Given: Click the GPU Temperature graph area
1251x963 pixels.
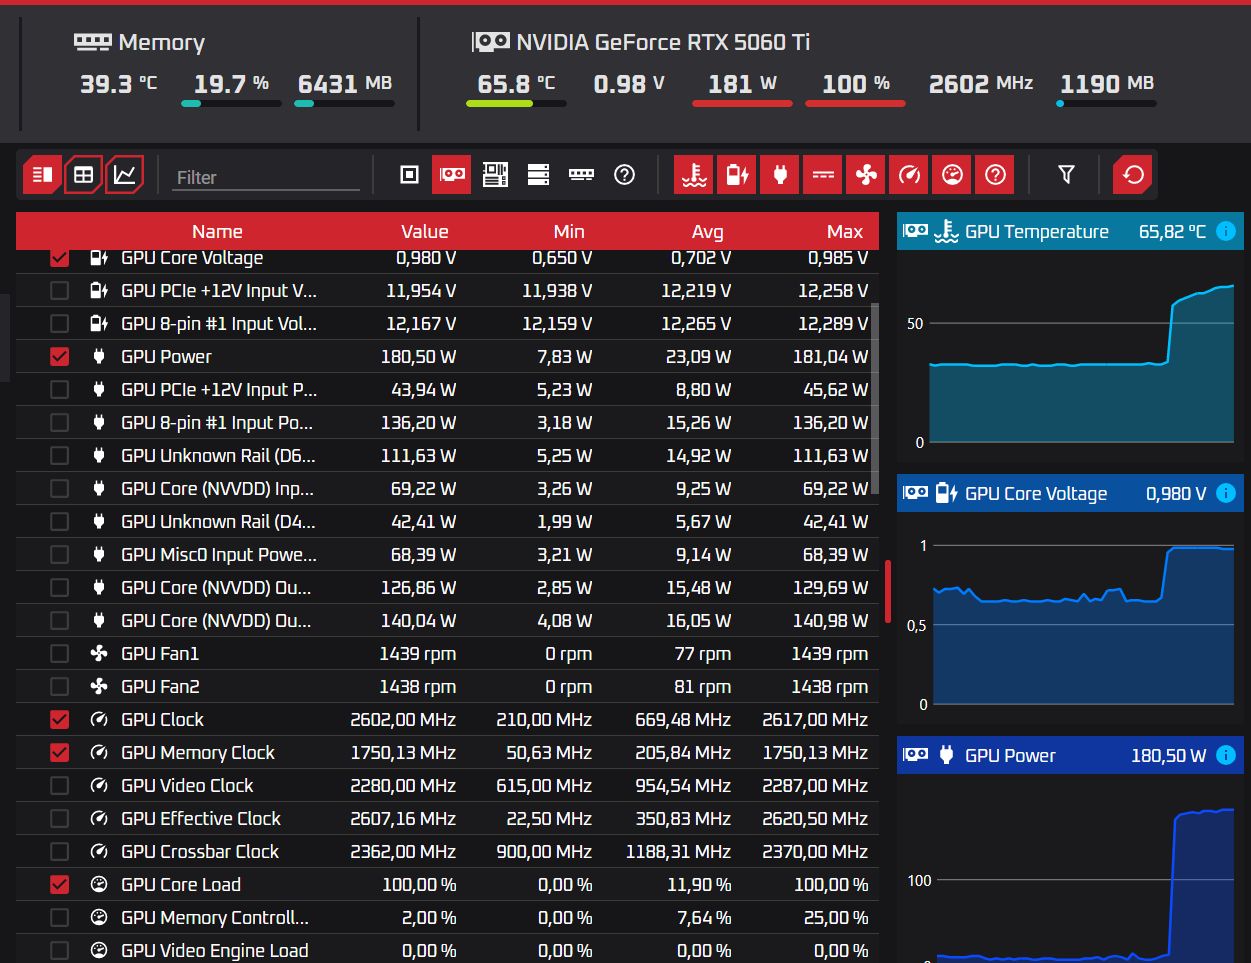Looking at the screenshot, I should 1070,356.
